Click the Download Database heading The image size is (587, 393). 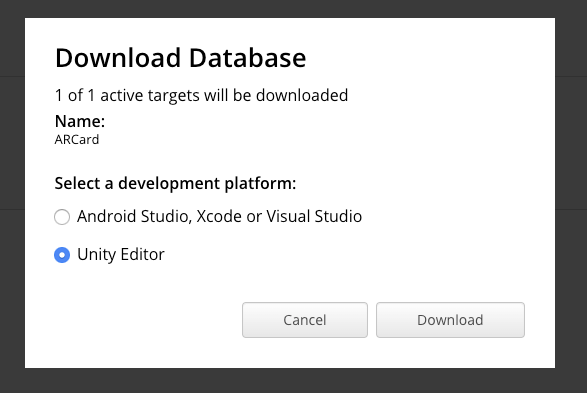(x=180, y=58)
